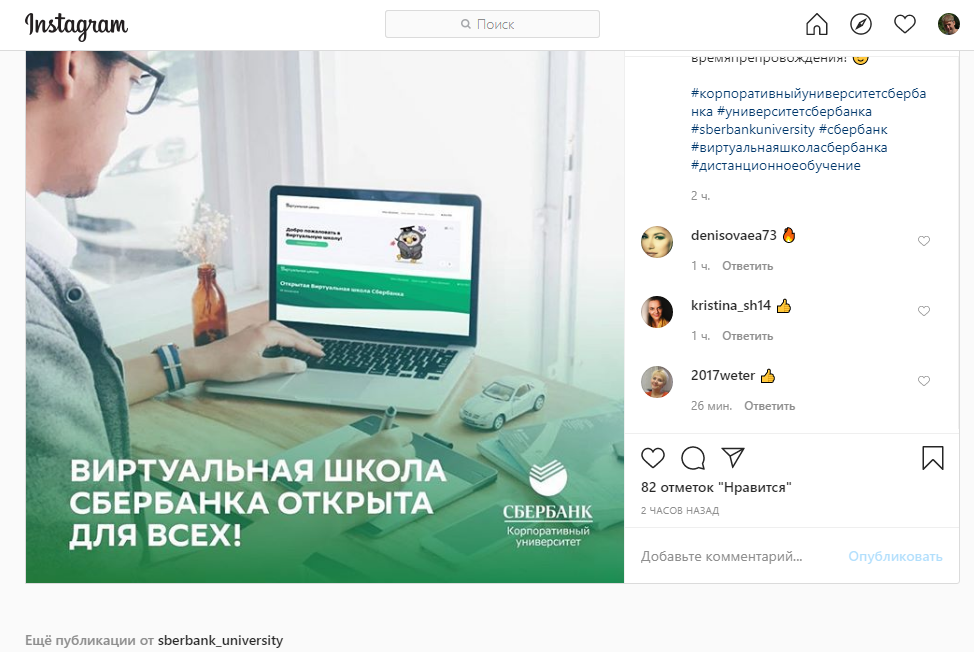
Task: Like kristina_sh14's comment
Action: tap(924, 311)
